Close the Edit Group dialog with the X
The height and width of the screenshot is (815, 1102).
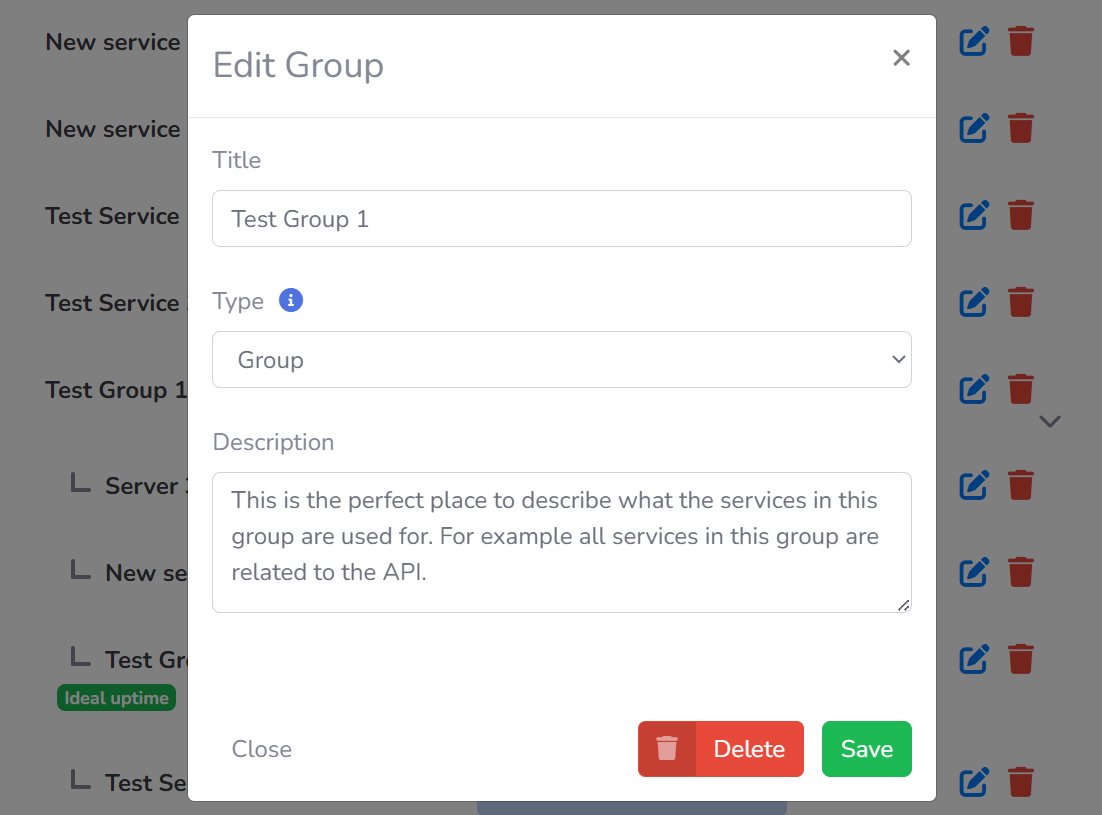pyautogui.click(x=901, y=57)
